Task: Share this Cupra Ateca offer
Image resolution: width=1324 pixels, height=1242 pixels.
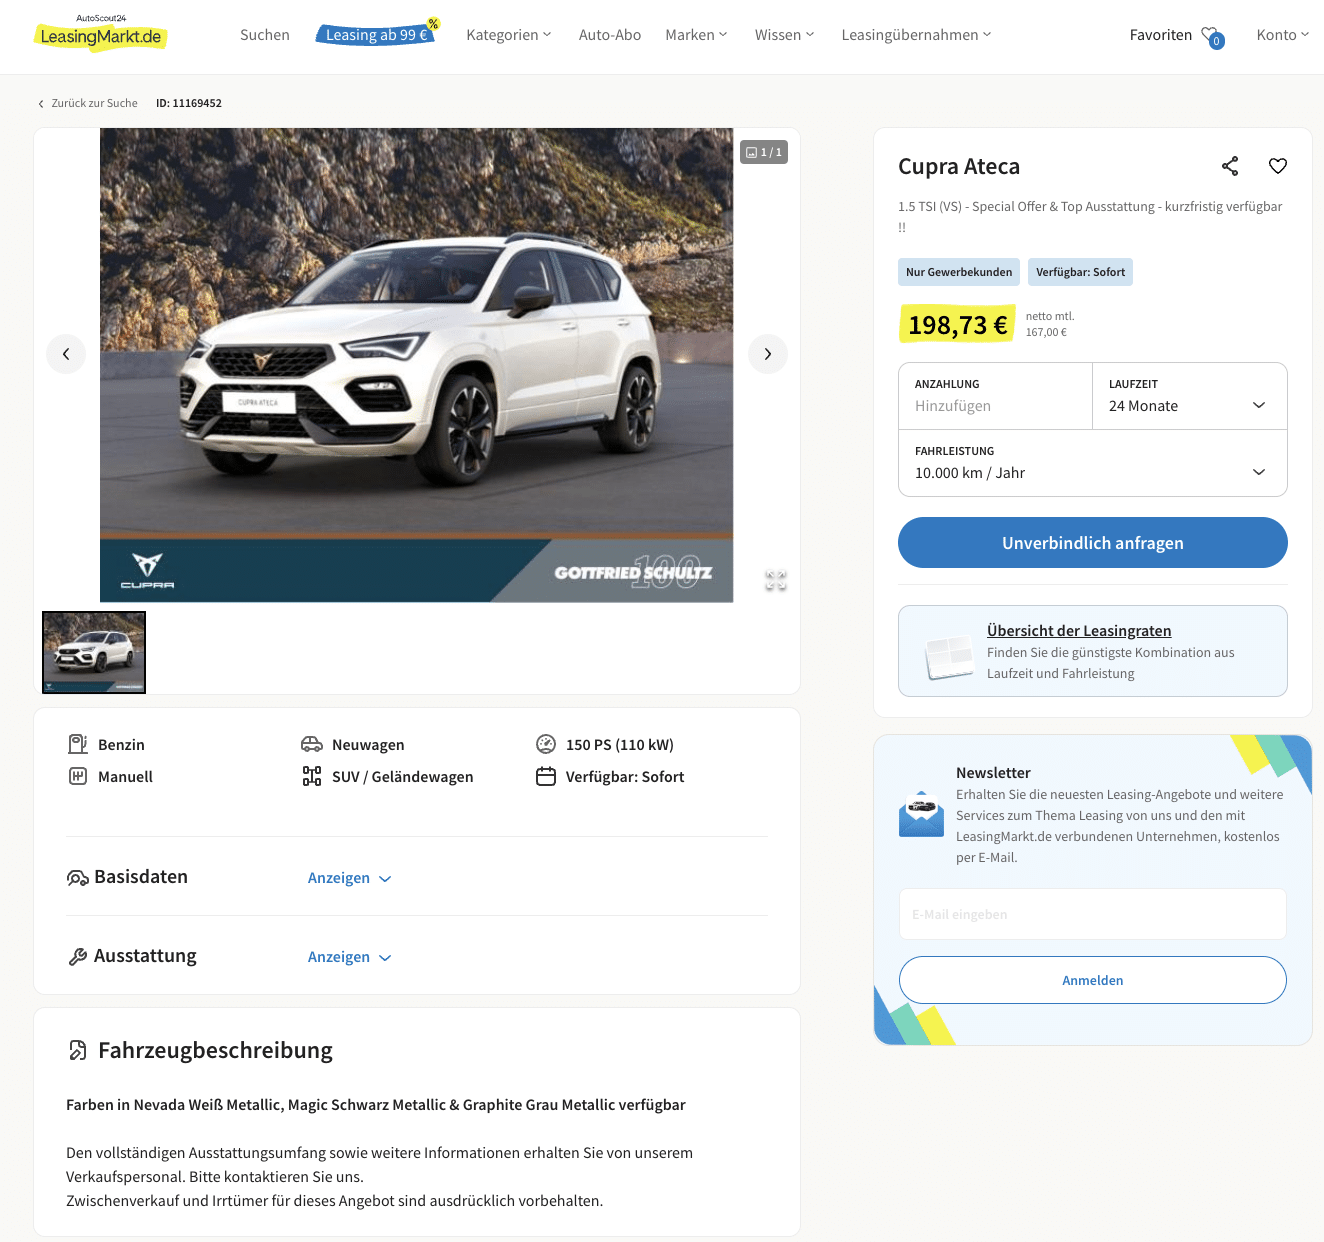Action: [1230, 166]
